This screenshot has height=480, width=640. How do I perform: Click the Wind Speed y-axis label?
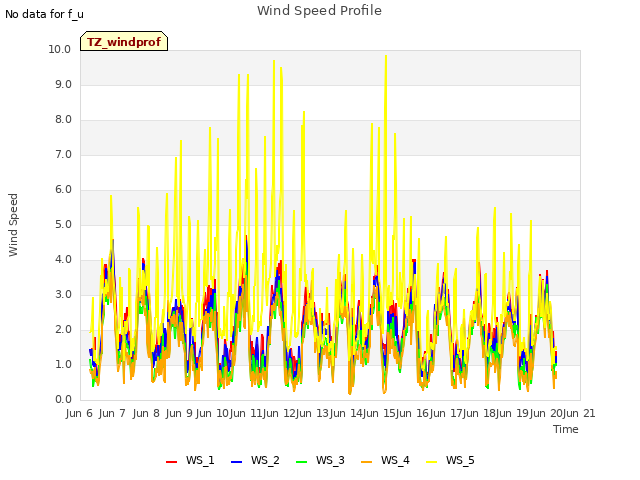tap(13, 225)
